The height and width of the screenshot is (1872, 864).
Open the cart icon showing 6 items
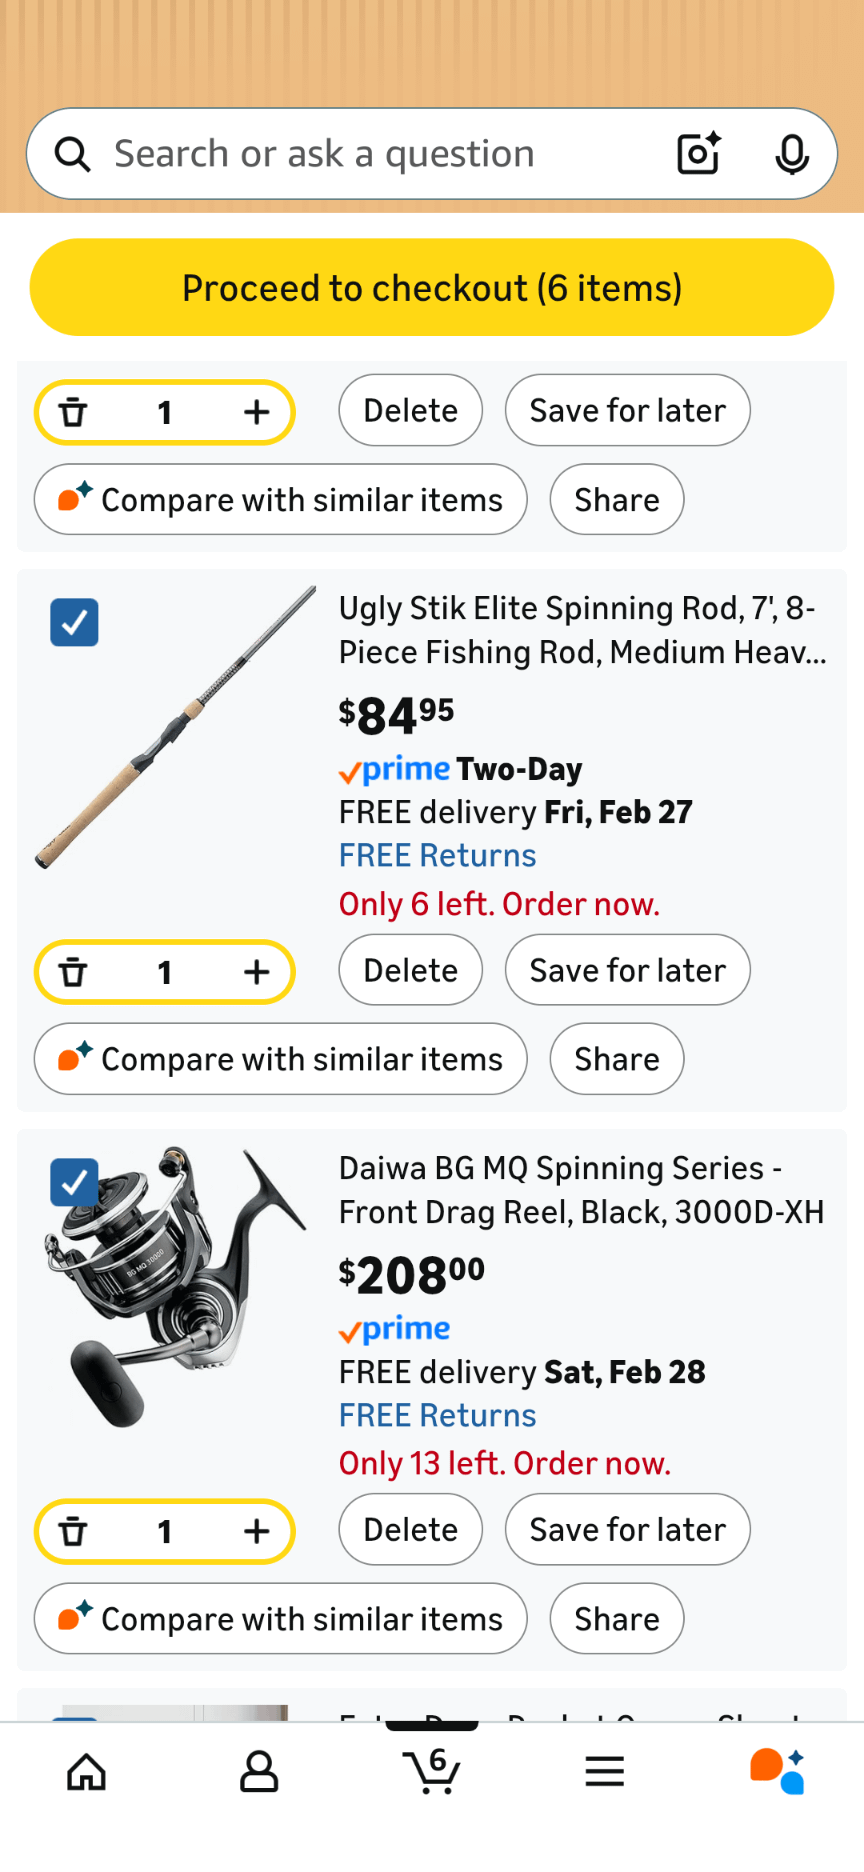(x=432, y=1771)
